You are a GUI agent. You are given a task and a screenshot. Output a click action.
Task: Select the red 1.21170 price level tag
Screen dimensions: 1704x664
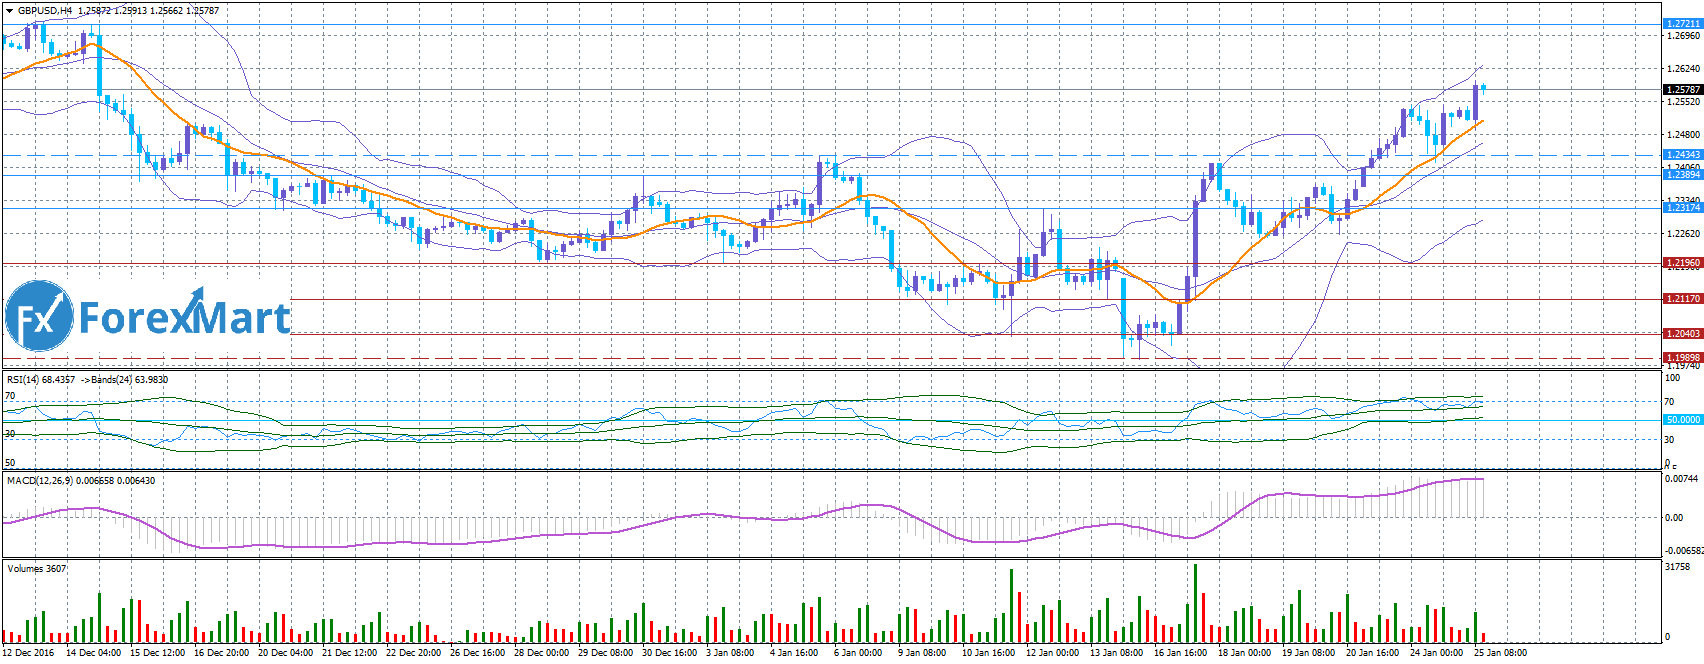click(1682, 299)
